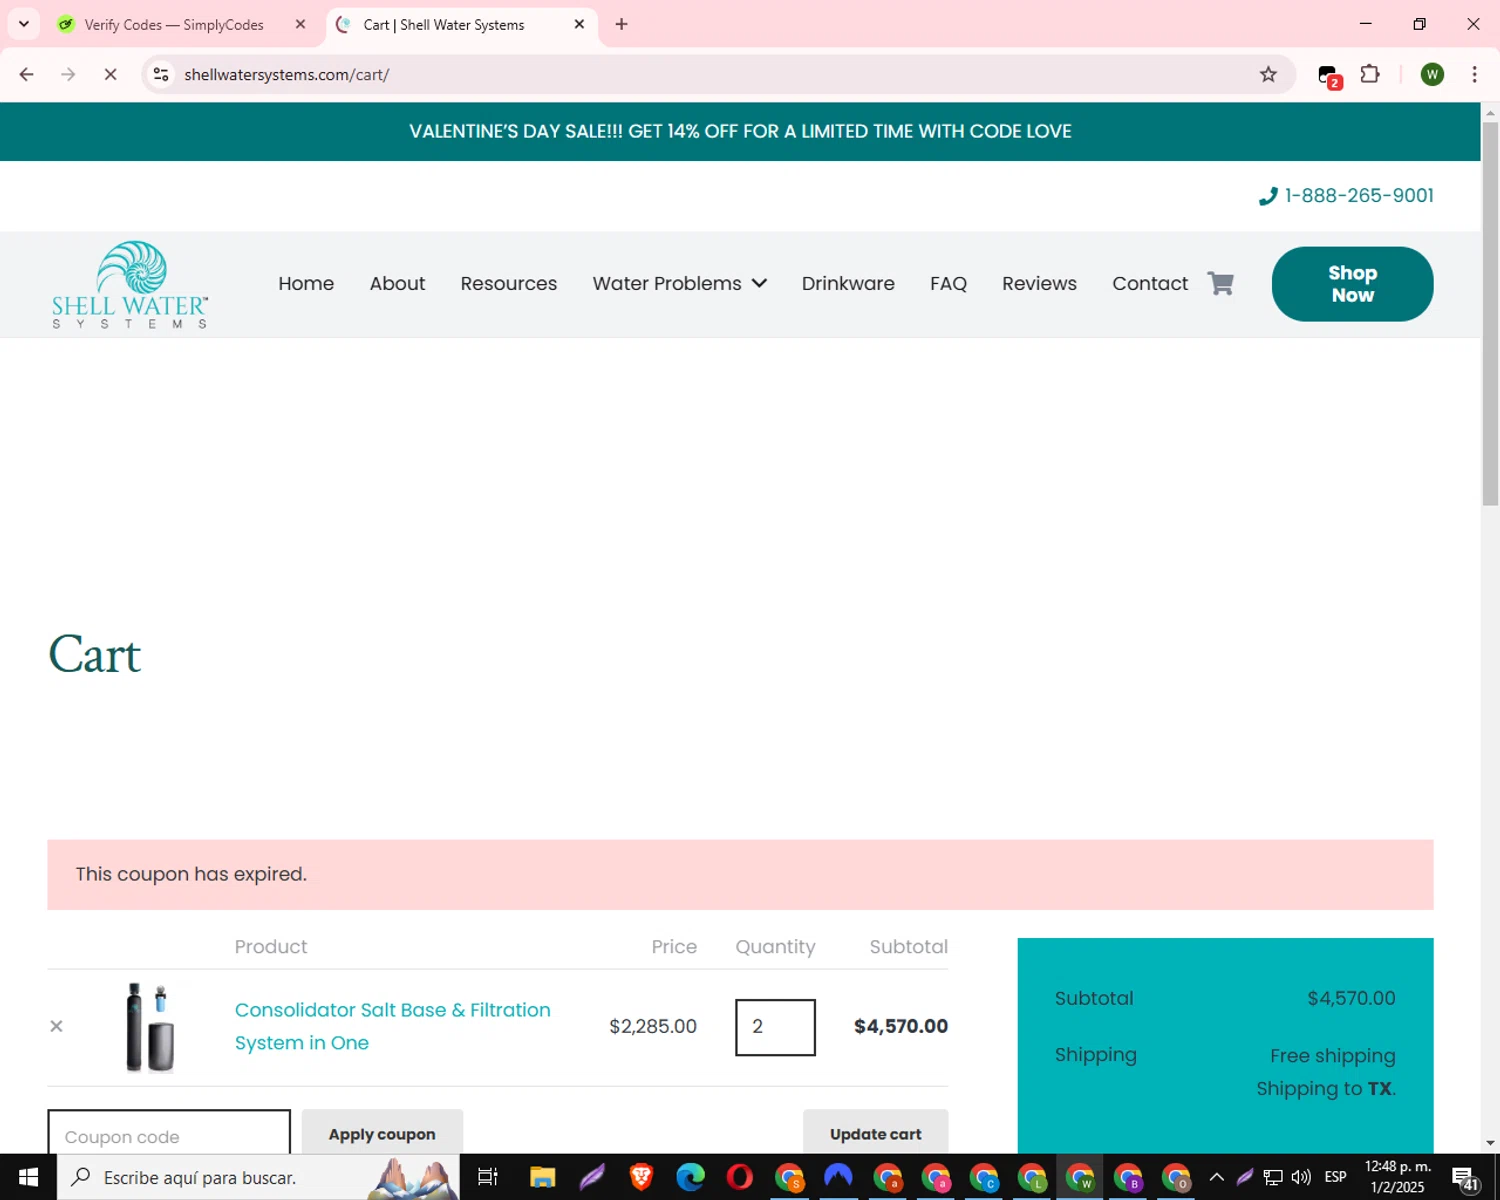Image resolution: width=1500 pixels, height=1200 pixels.
Task: Launch Opera browser from the taskbar
Action: tap(739, 1177)
